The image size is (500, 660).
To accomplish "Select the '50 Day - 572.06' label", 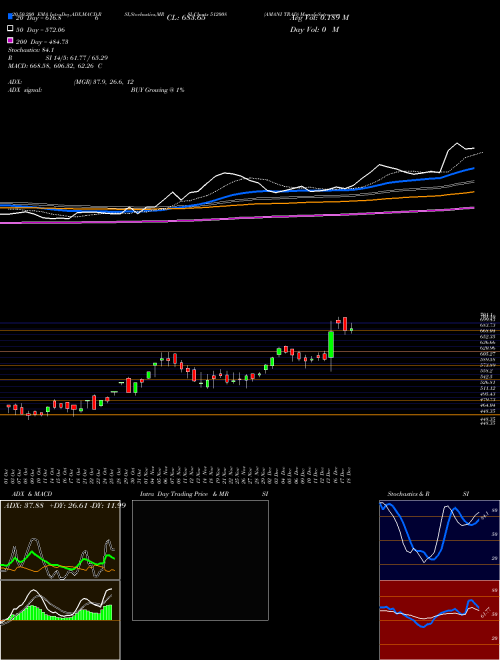I will coord(40,30).
